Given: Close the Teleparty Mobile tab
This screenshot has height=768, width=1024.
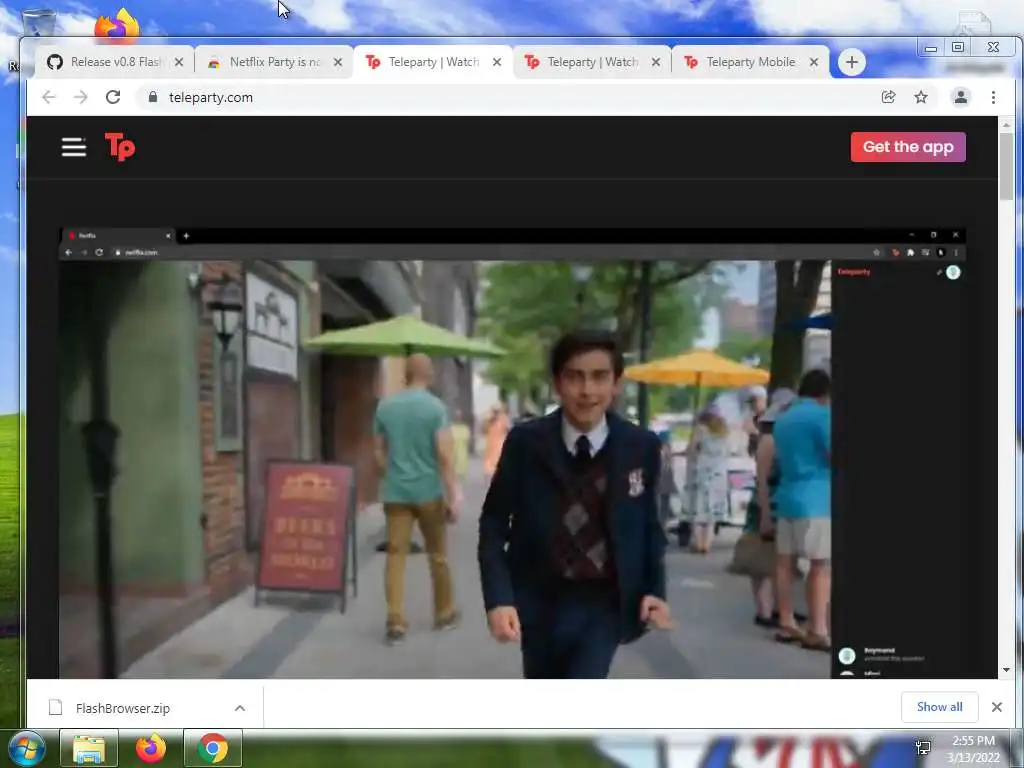Looking at the screenshot, I should point(814,62).
